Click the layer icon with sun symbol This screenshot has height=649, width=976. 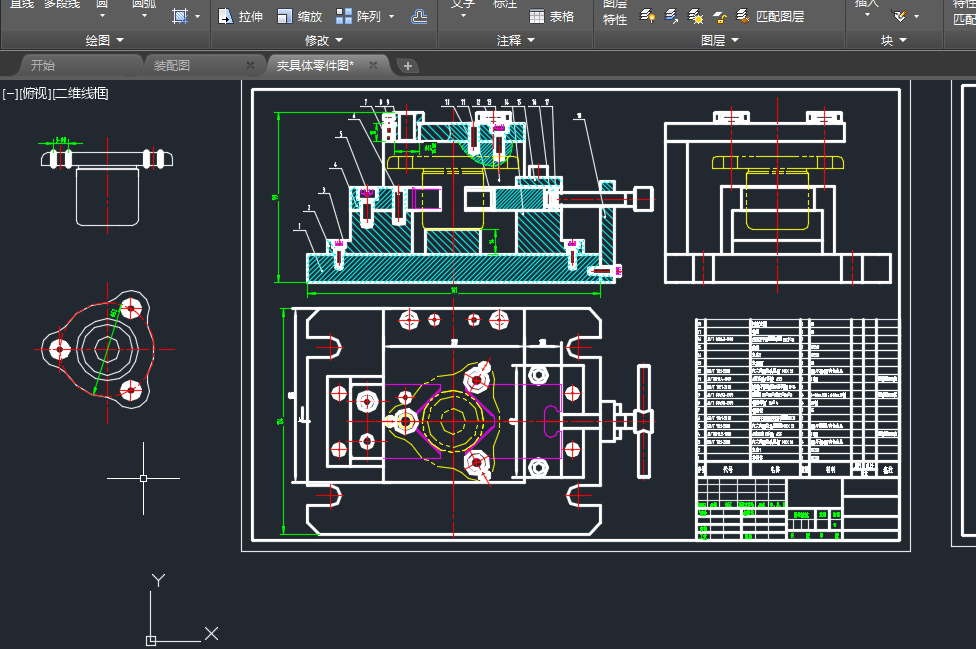[x=696, y=16]
